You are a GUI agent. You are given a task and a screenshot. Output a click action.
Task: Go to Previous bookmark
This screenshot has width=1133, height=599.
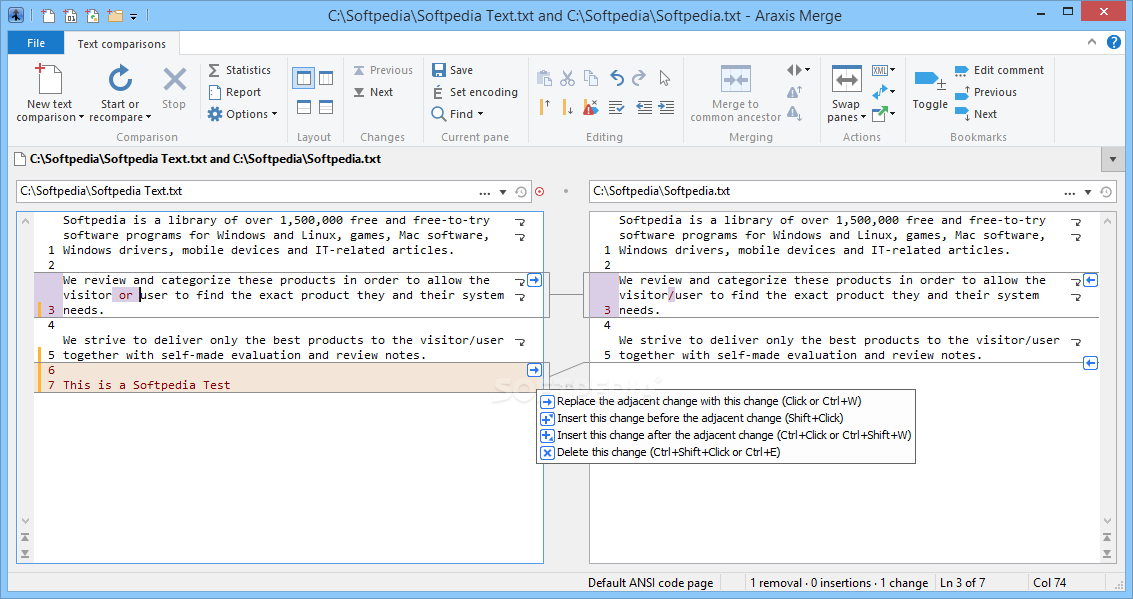[986, 92]
